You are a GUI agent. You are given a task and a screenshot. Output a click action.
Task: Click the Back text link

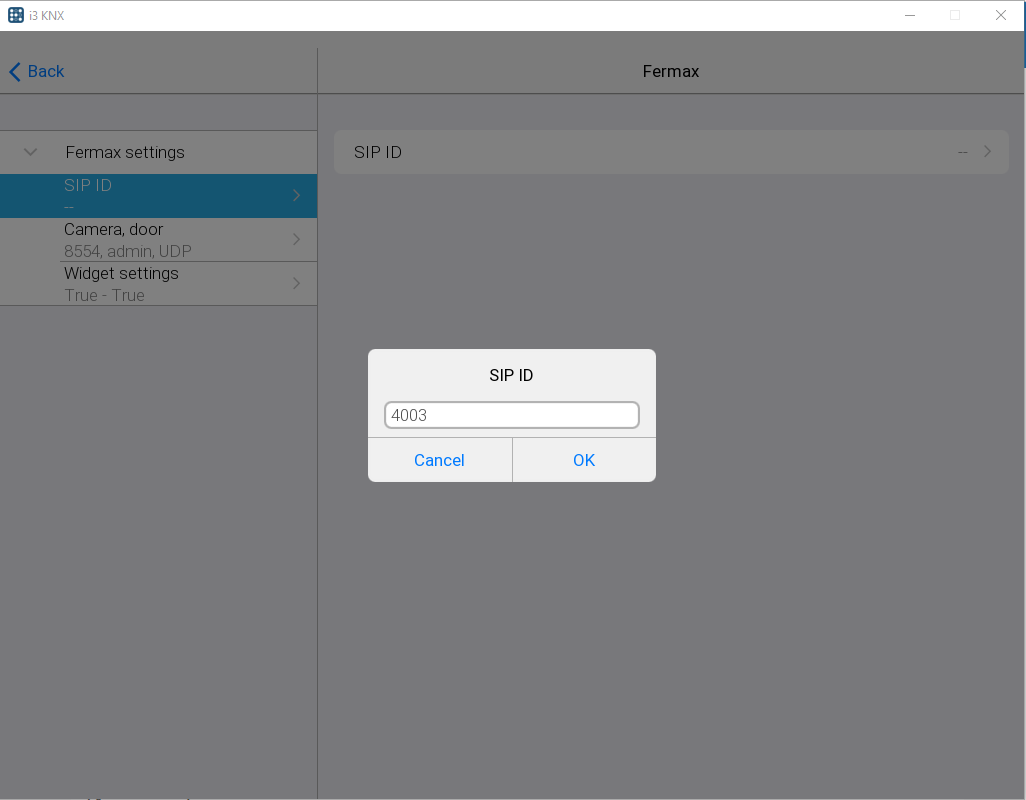[46, 71]
